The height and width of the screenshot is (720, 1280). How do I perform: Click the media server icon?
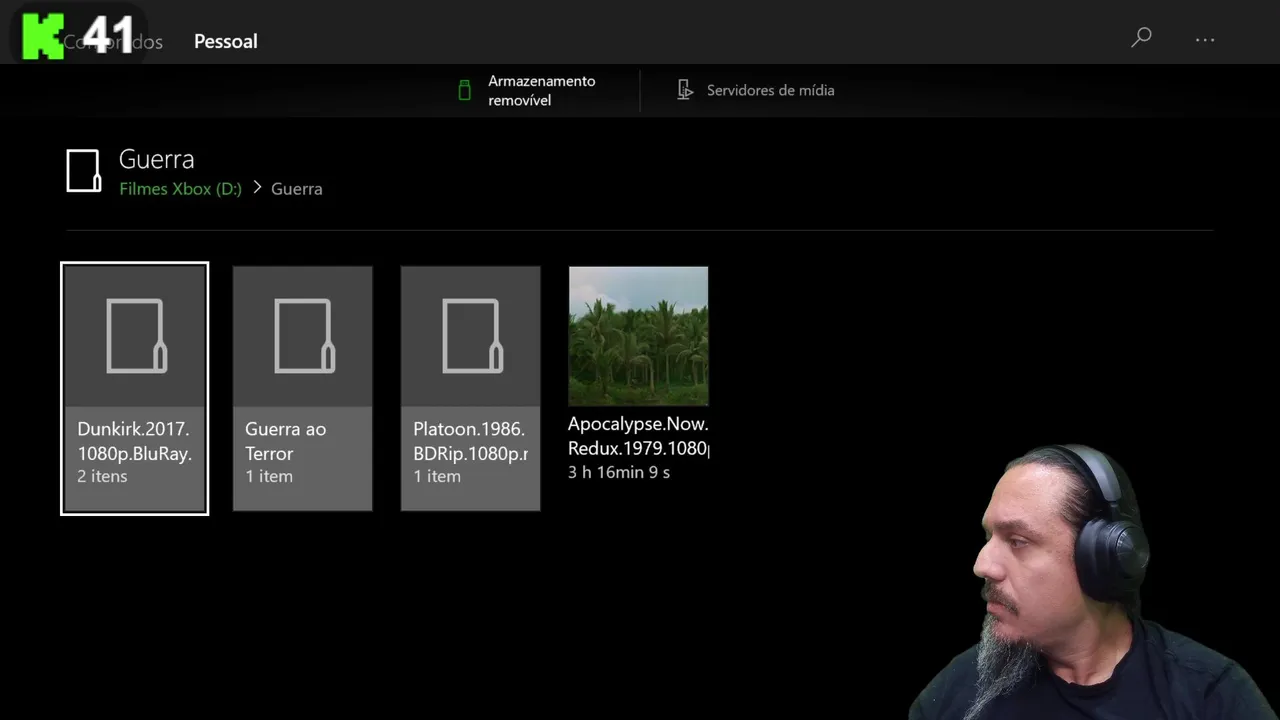coord(685,90)
